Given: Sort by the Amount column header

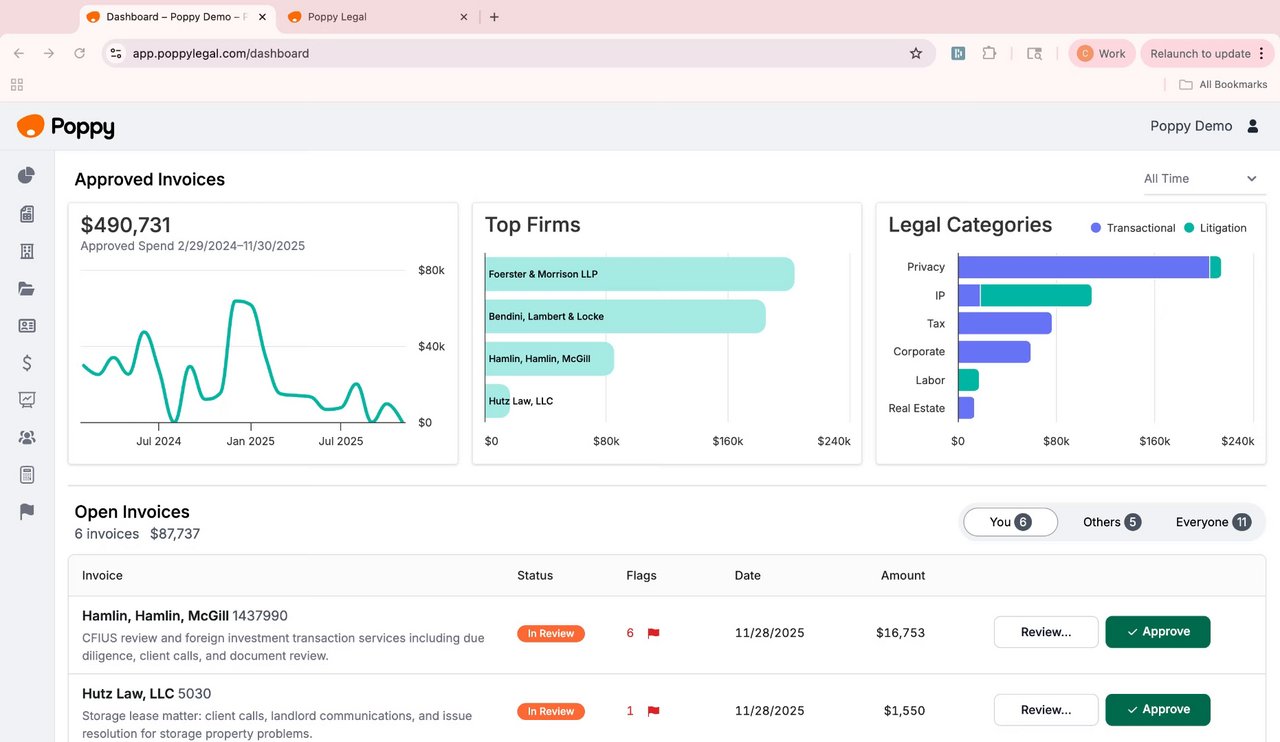Looking at the screenshot, I should (903, 575).
